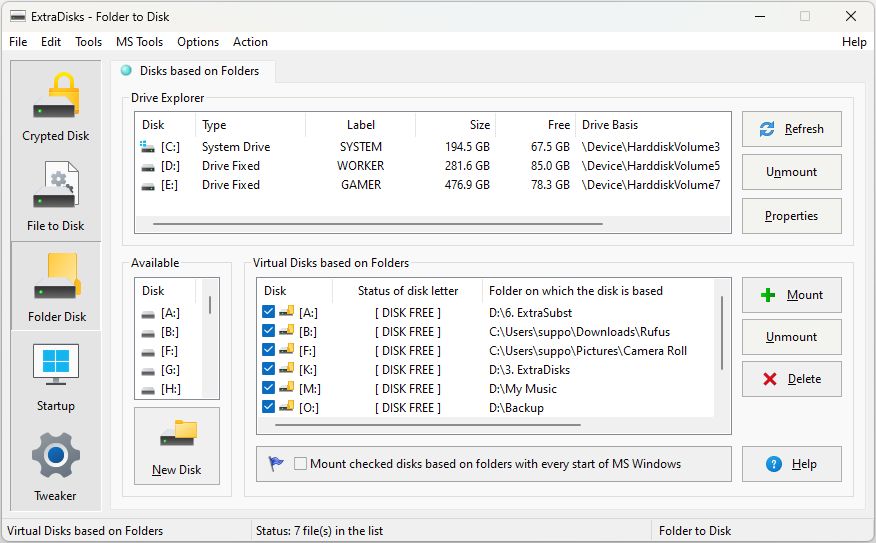Click the red Delete button
Viewport: 876px width, 543px height.
pos(791,379)
